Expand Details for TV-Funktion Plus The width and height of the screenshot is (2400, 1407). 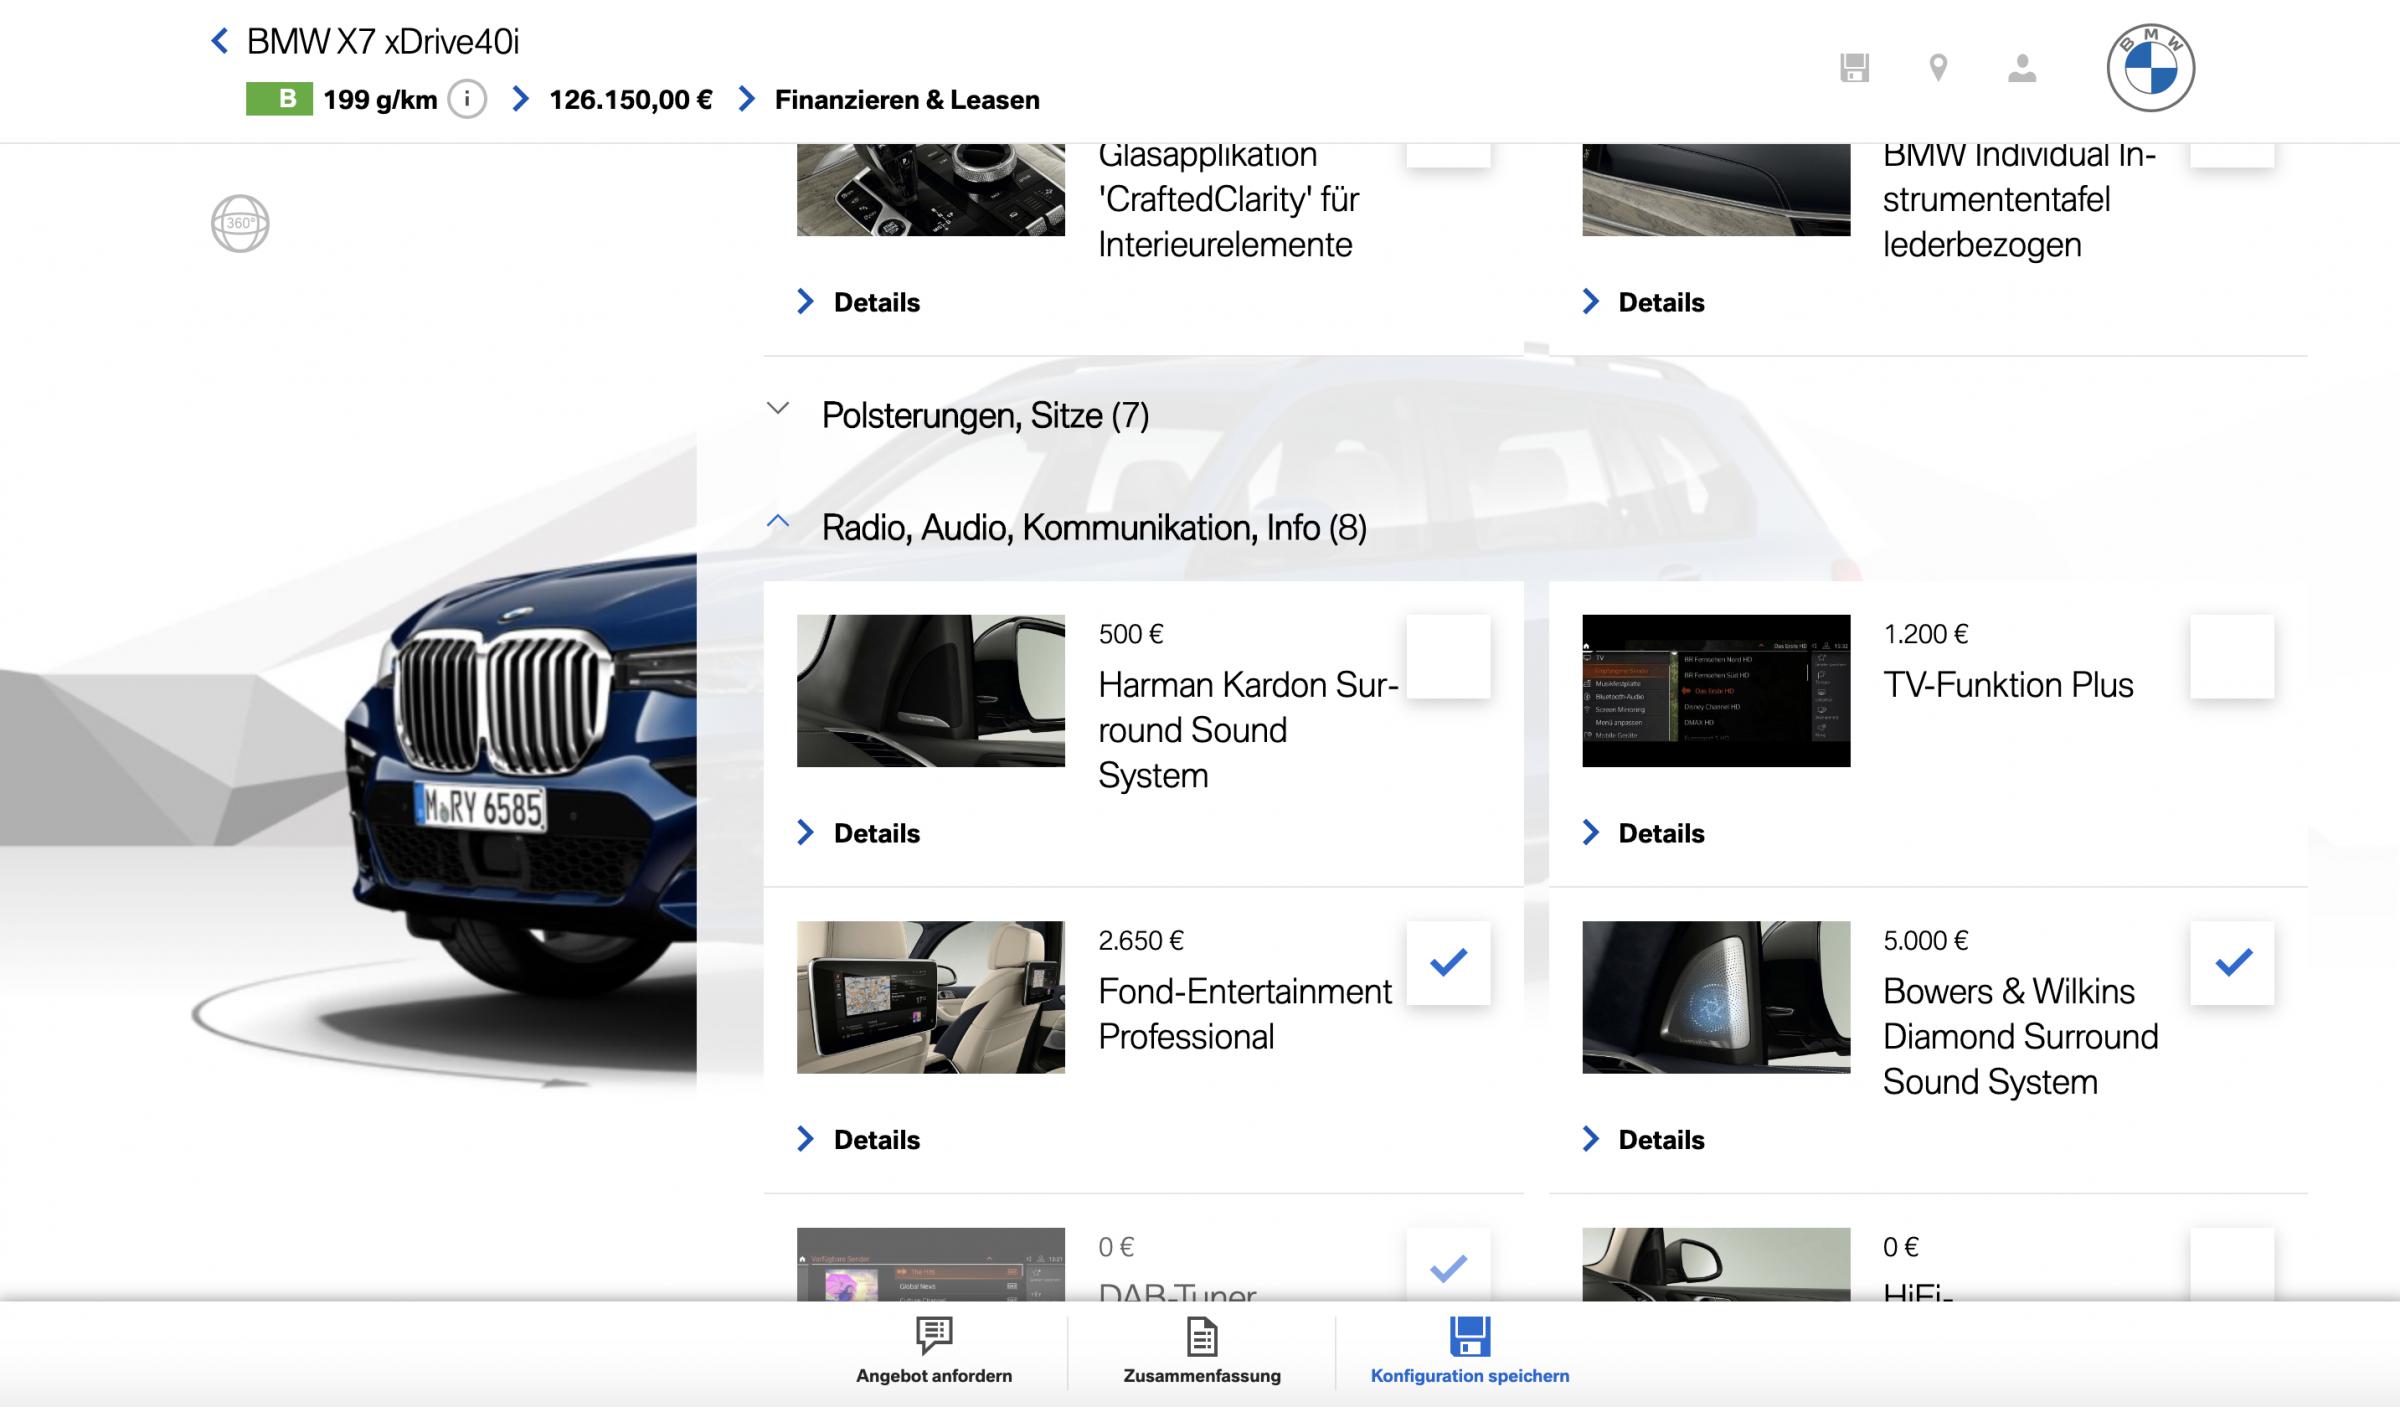tap(1643, 833)
